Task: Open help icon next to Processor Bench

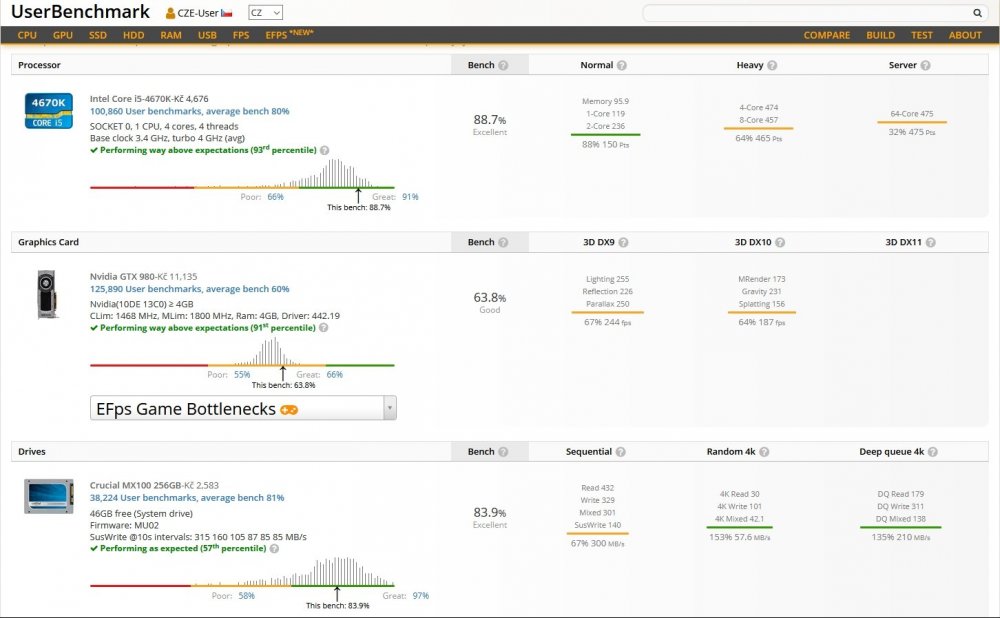Action: coord(503,65)
